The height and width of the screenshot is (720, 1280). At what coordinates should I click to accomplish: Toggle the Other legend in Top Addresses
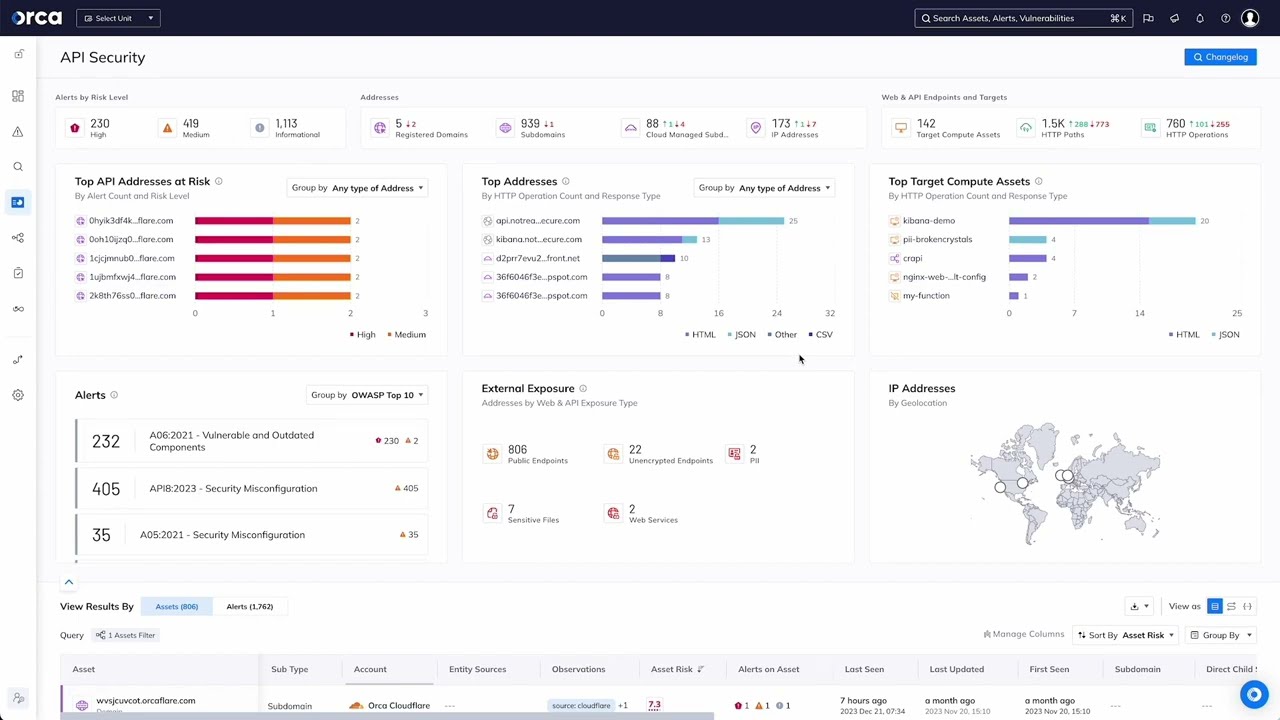[782, 334]
